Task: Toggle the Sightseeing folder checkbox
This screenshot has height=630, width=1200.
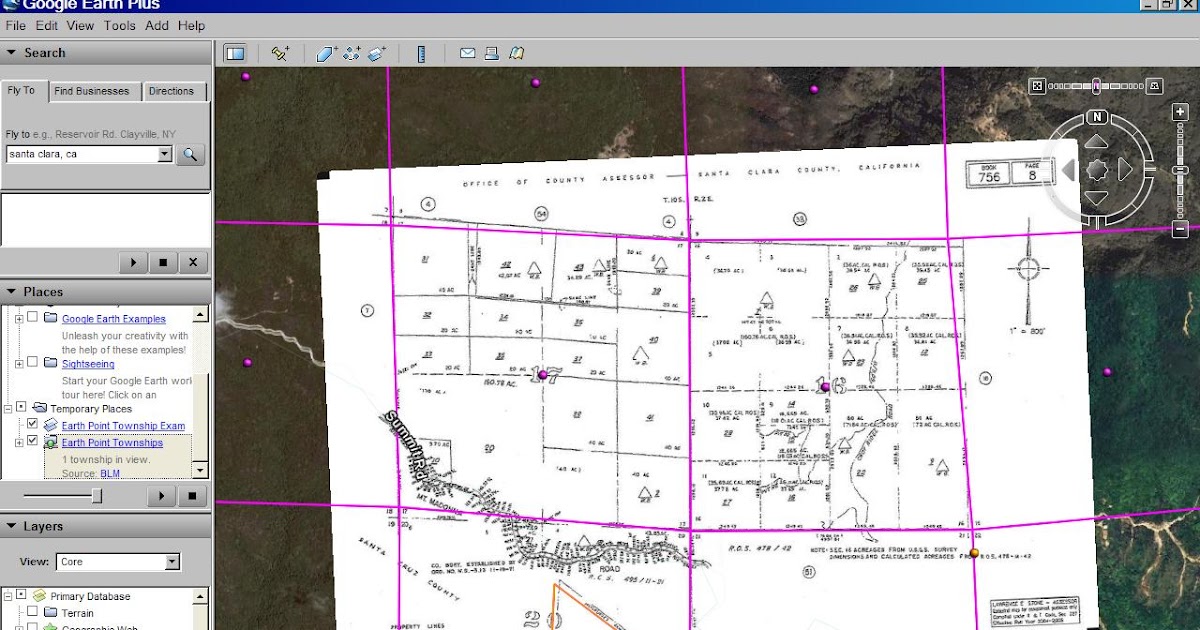Action: coord(33,363)
